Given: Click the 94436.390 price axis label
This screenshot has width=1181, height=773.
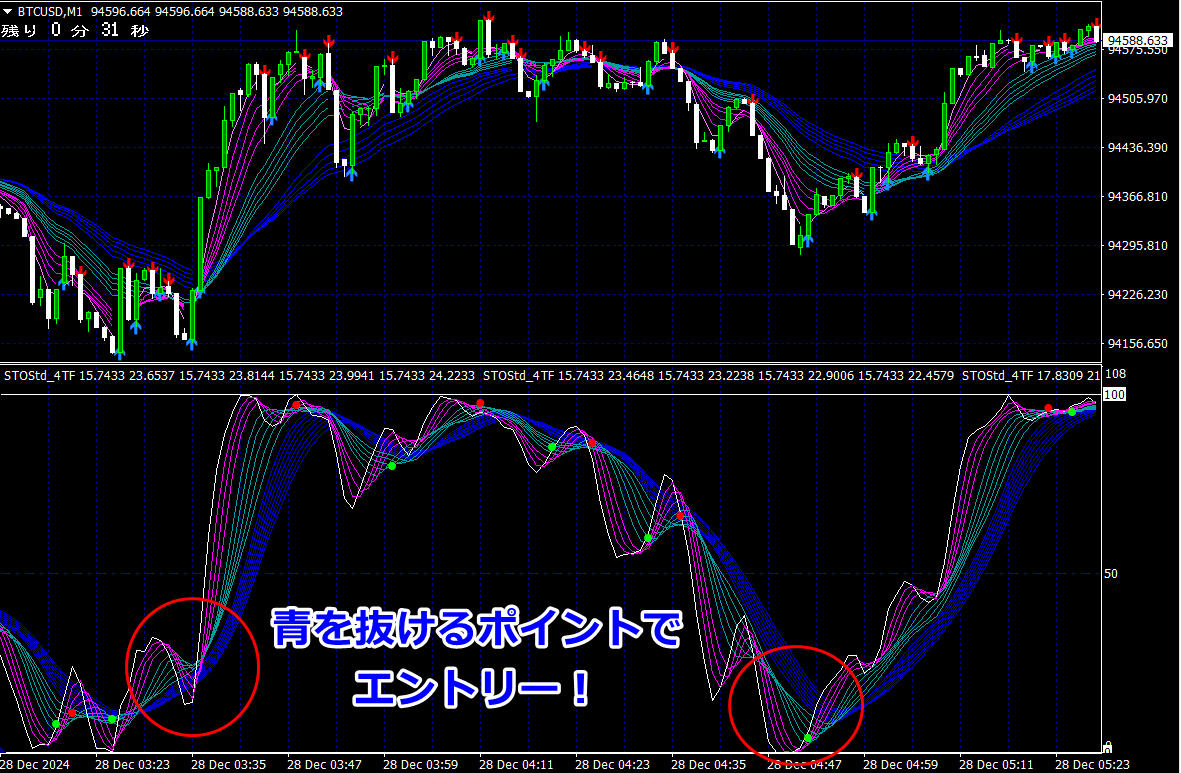Looking at the screenshot, I should 1137,148.
